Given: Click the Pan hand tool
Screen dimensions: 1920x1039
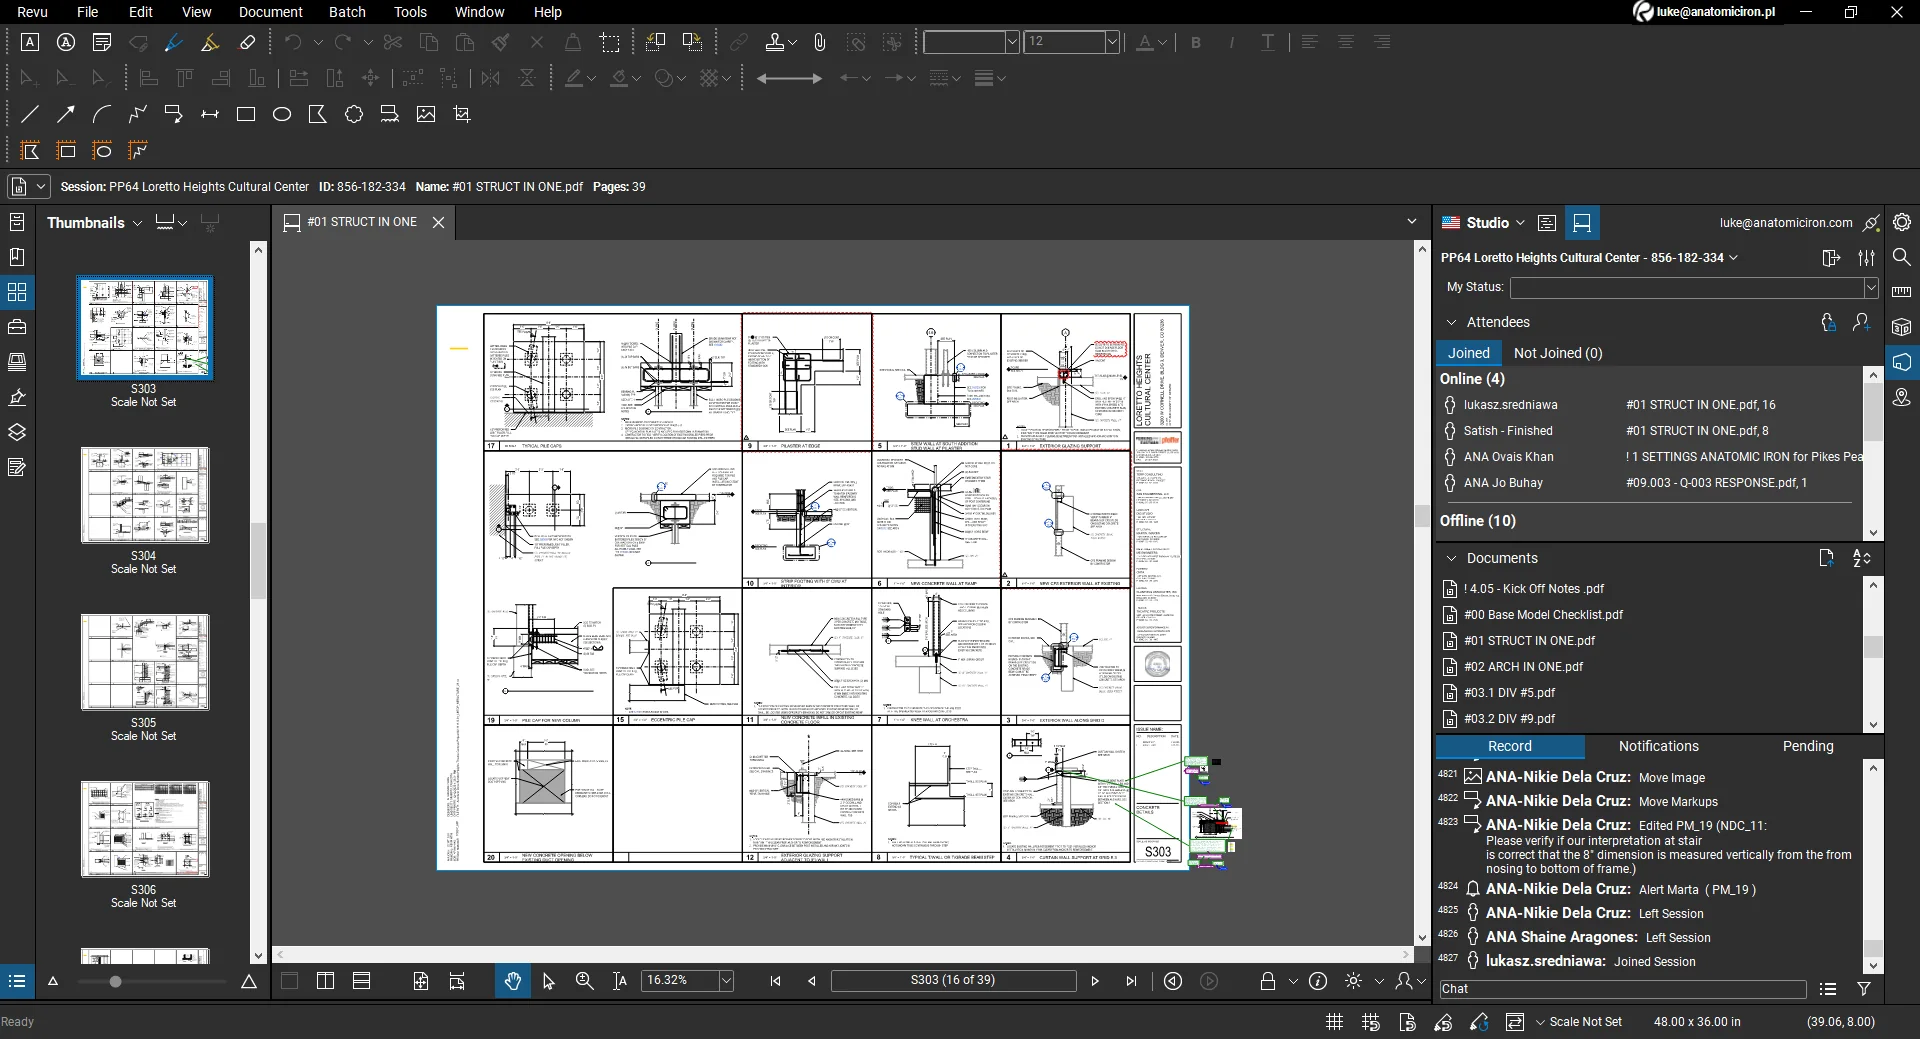Looking at the screenshot, I should (513, 981).
